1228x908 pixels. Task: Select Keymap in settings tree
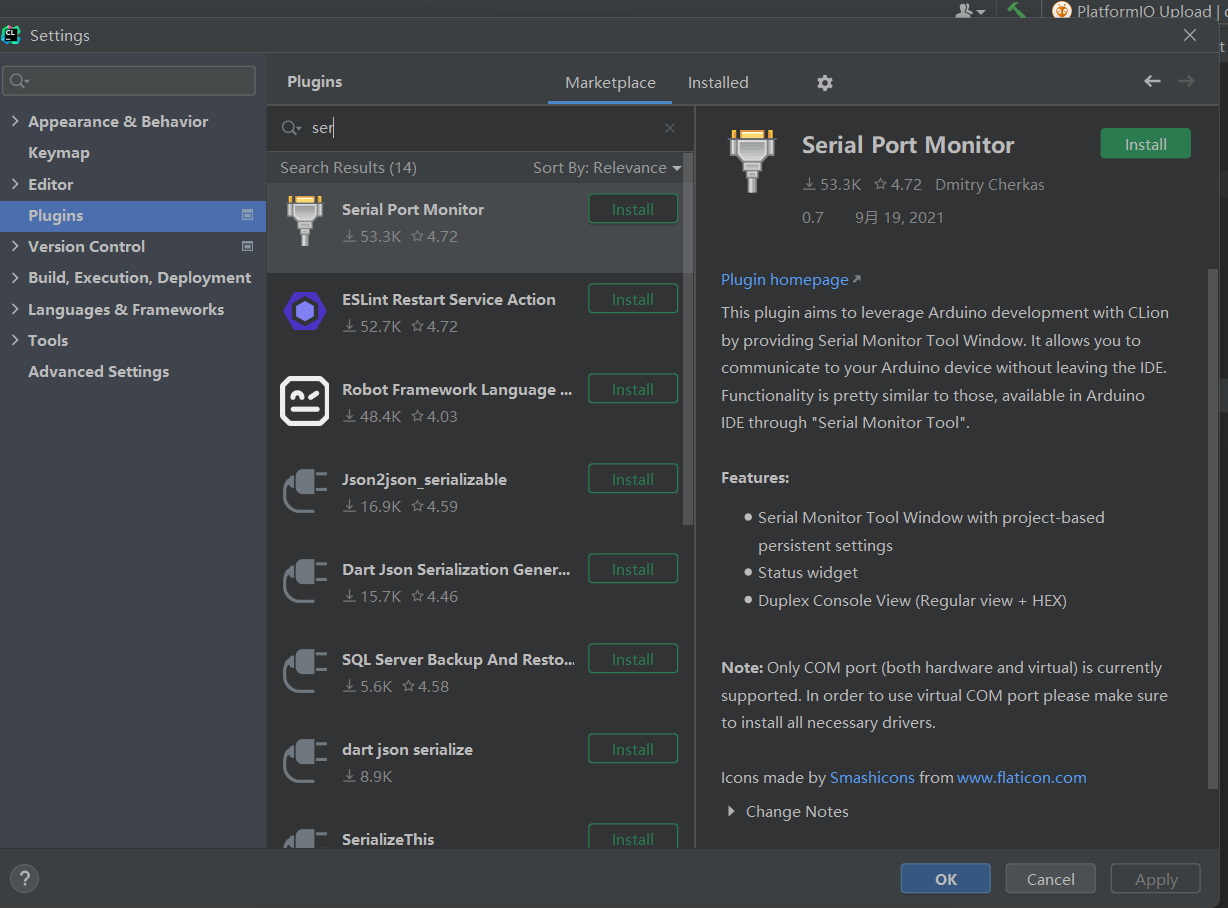coord(59,153)
